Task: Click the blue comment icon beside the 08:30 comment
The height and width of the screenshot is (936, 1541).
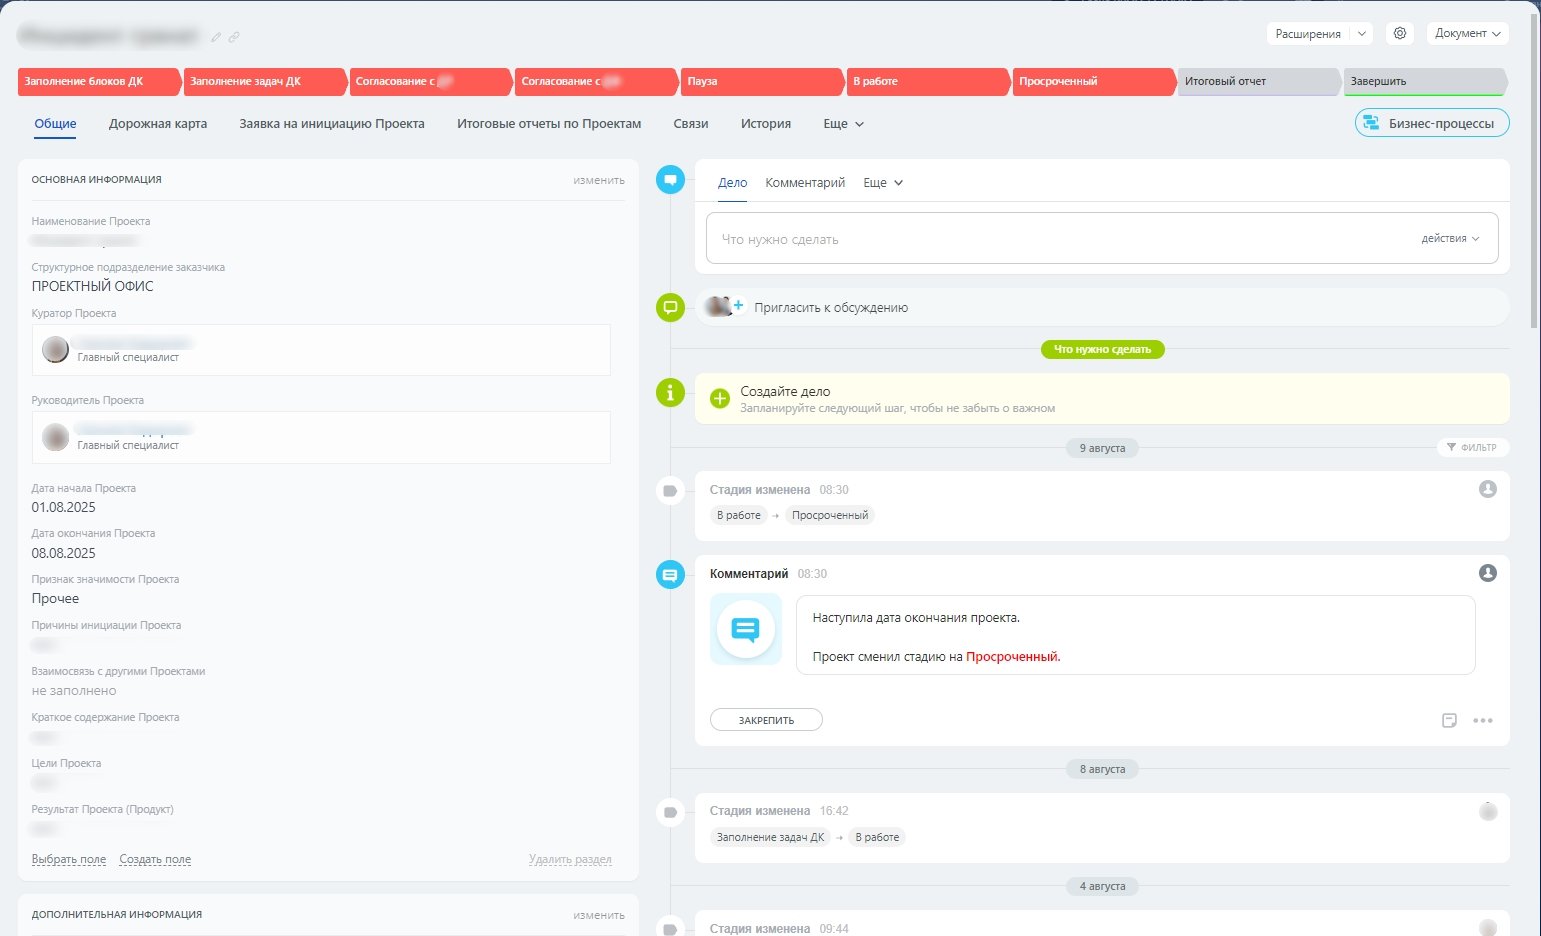Action: click(670, 575)
